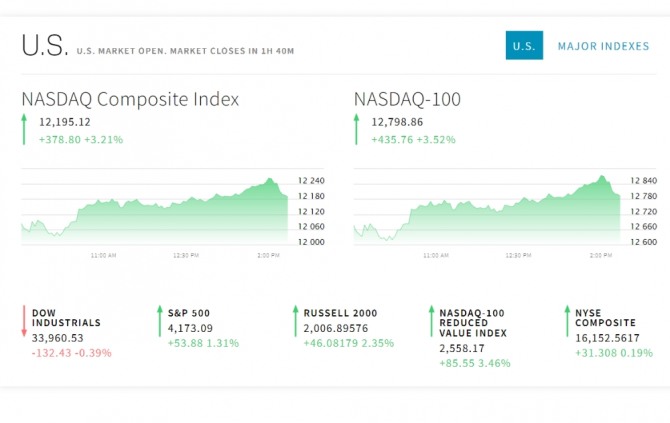Open the S&P 500 index link
This screenshot has width=670, height=423.
click(x=188, y=313)
